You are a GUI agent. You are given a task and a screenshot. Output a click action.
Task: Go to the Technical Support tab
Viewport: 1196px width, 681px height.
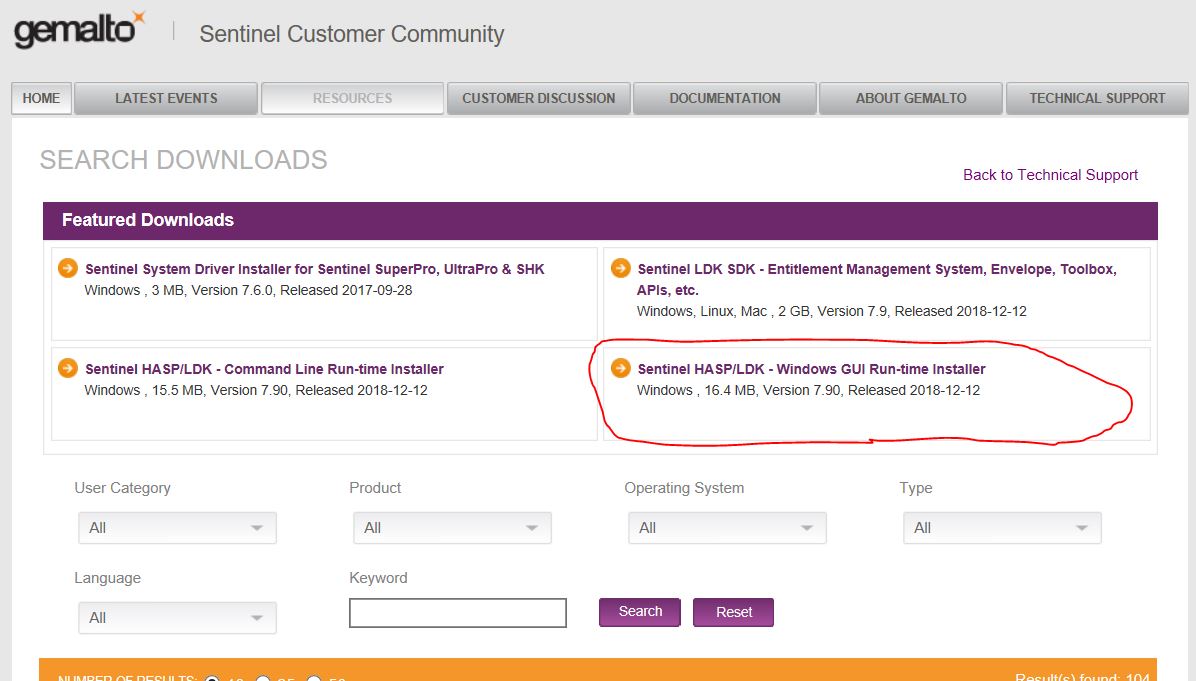(x=1097, y=98)
